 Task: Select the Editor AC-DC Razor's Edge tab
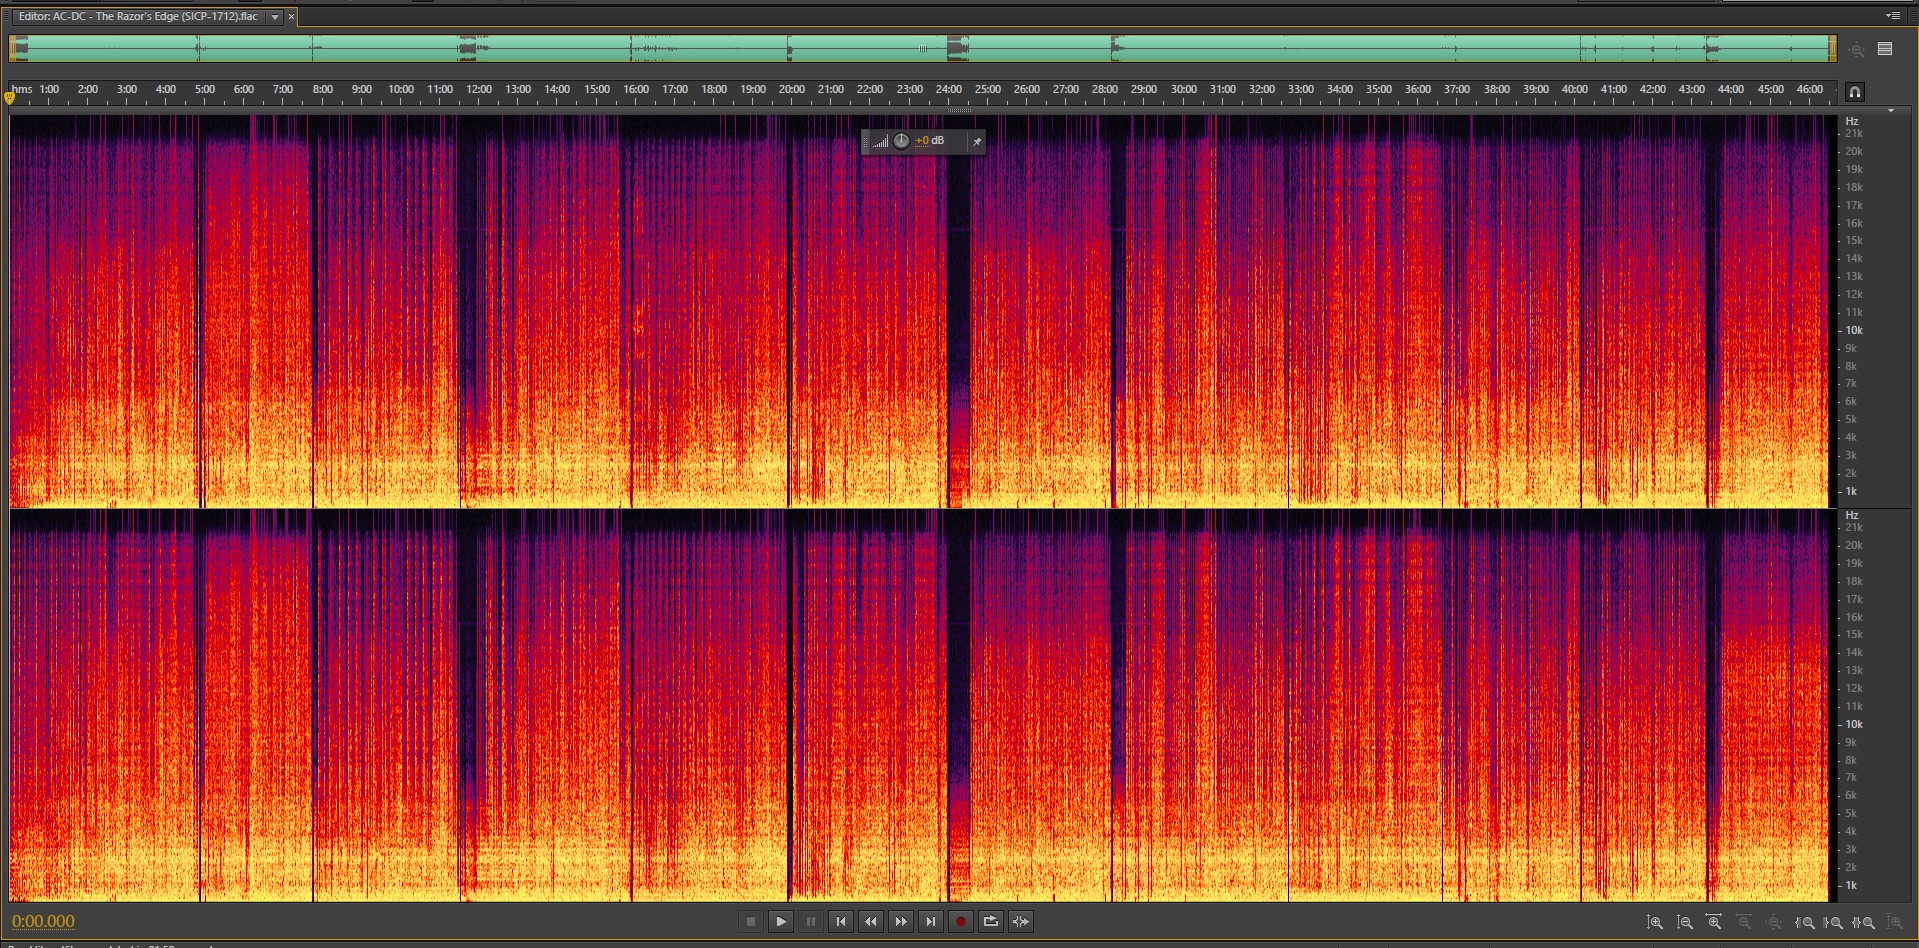tap(138, 17)
